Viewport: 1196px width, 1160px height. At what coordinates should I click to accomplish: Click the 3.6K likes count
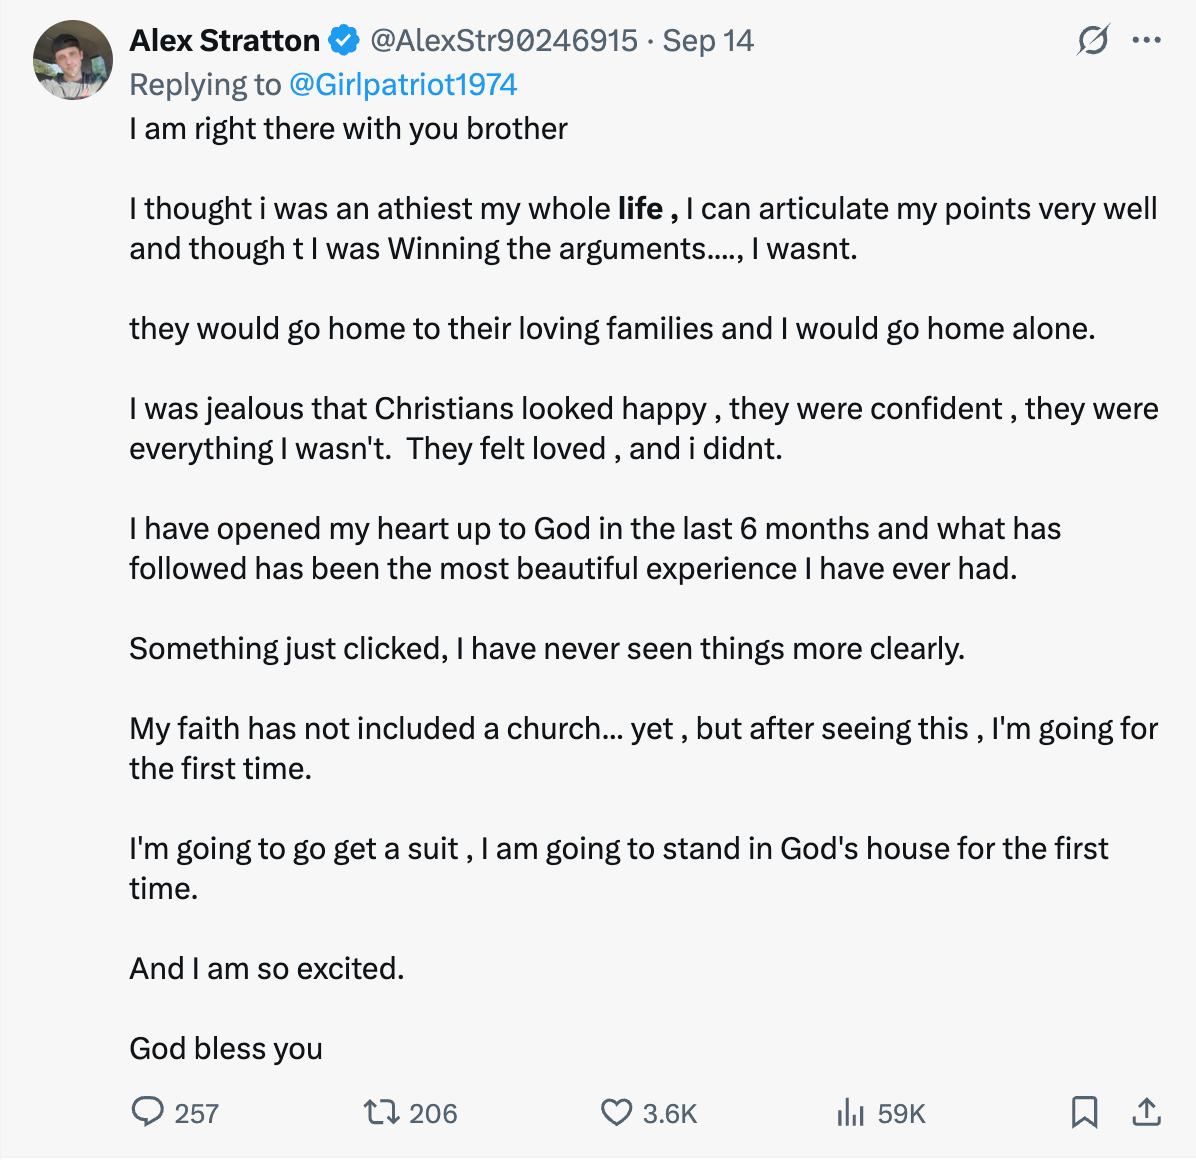tap(669, 1114)
